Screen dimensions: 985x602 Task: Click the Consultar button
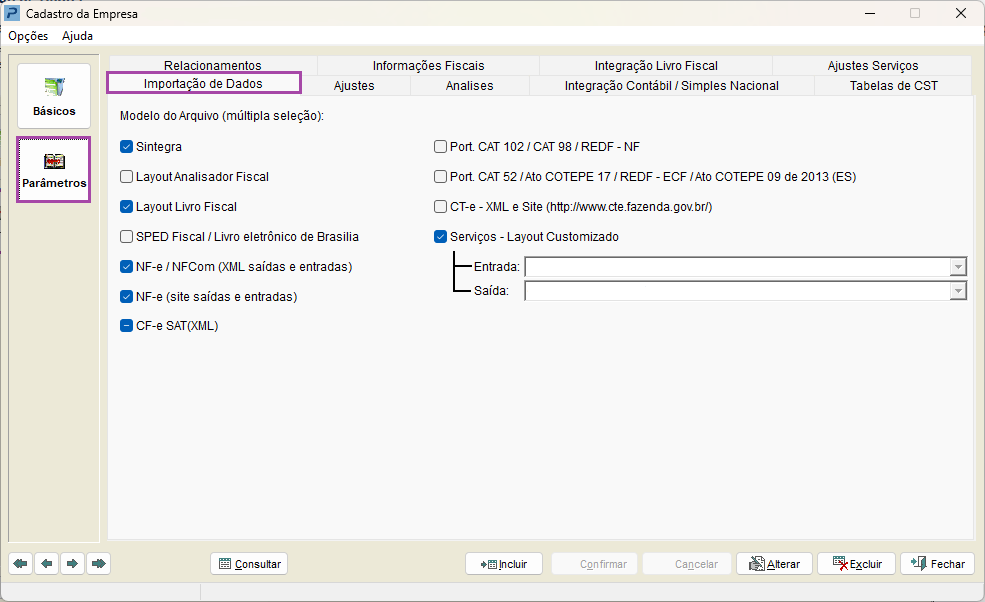point(249,564)
